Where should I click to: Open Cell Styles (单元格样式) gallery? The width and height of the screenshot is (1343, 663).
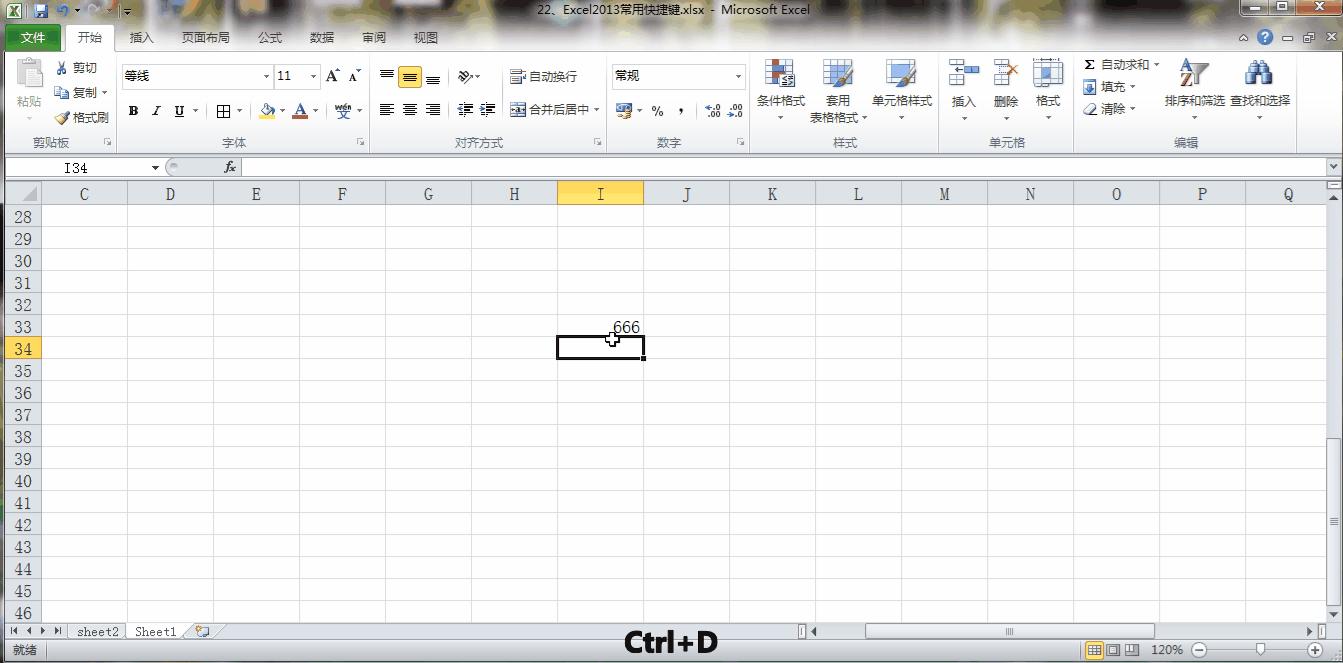901,89
